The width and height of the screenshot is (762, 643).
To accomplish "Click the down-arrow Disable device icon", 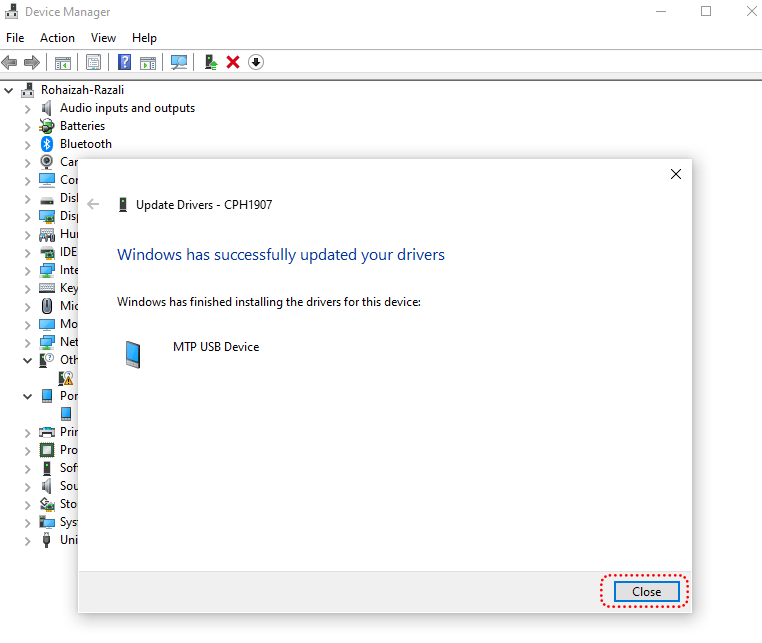I will pyautogui.click(x=256, y=62).
